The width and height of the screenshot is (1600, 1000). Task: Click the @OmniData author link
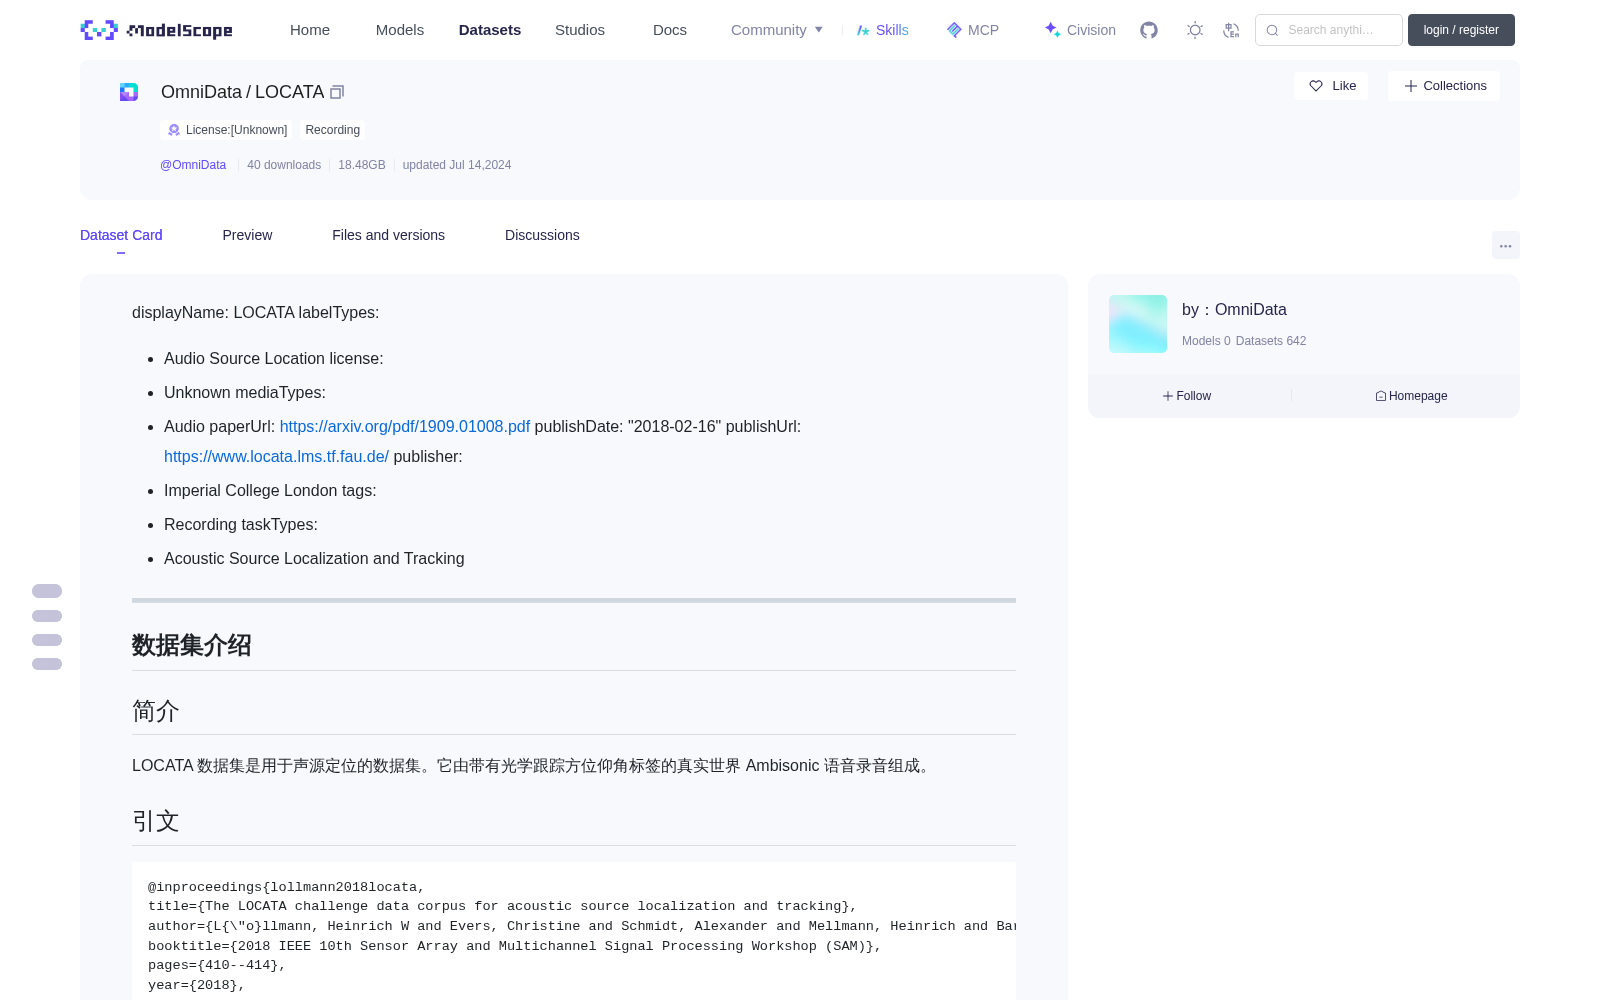(193, 165)
